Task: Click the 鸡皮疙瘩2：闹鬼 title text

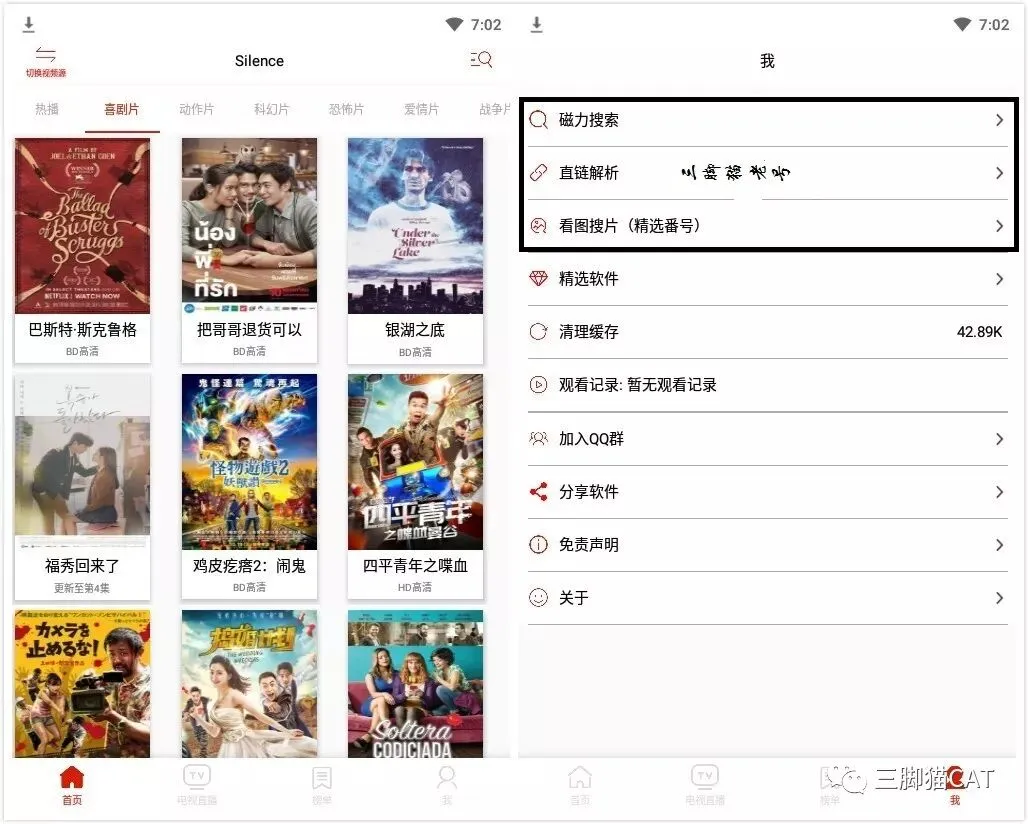Action: pos(249,566)
